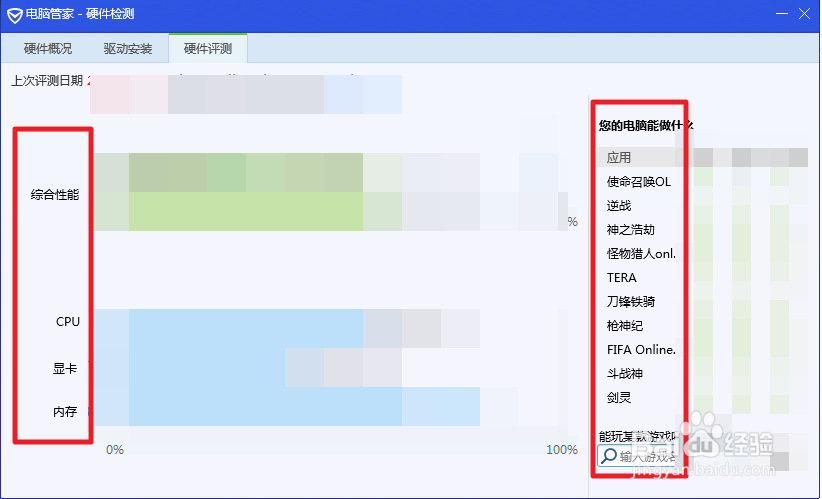This screenshot has height=499, width=822.
Task: Select 使命召唤OL in the game list
Action: [639, 182]
